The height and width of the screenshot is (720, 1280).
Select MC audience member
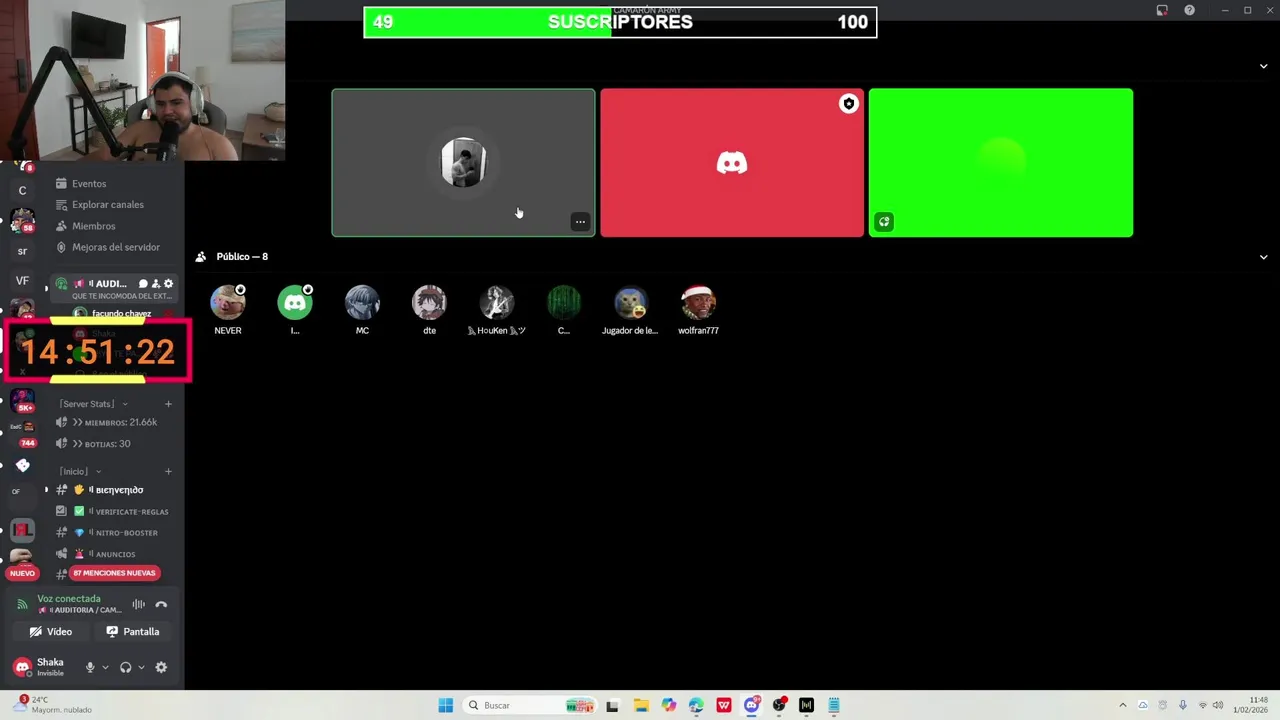pyautogui.click(x=362, y=310)
